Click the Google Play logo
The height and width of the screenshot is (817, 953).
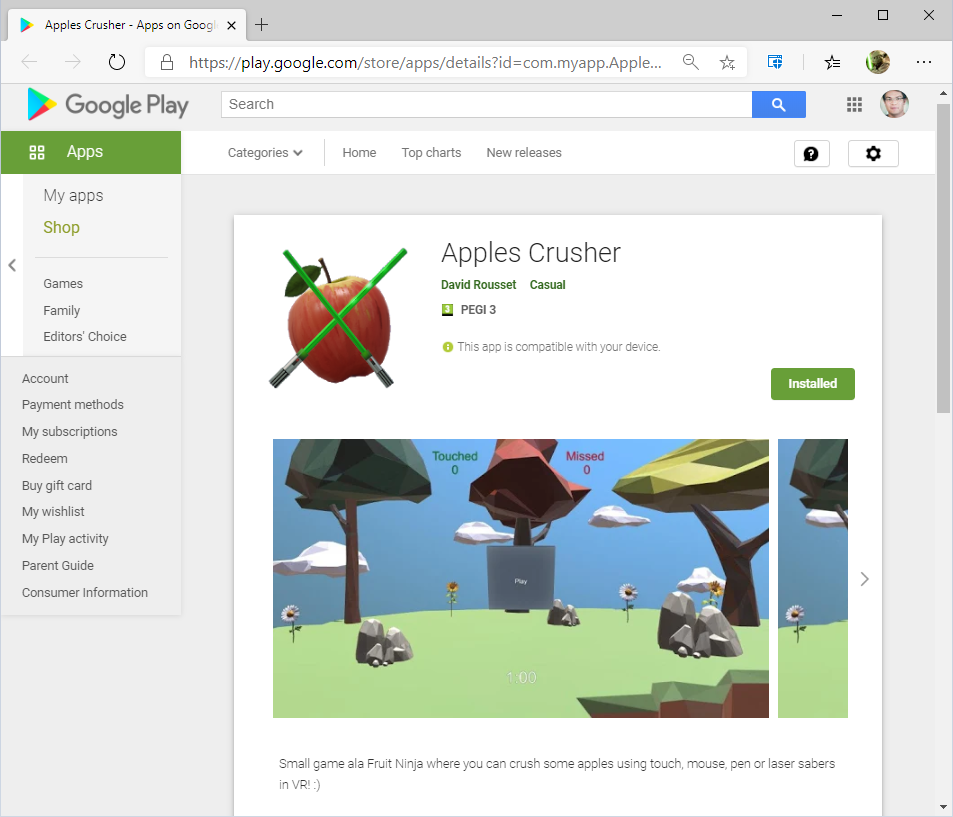coord(108,105)
